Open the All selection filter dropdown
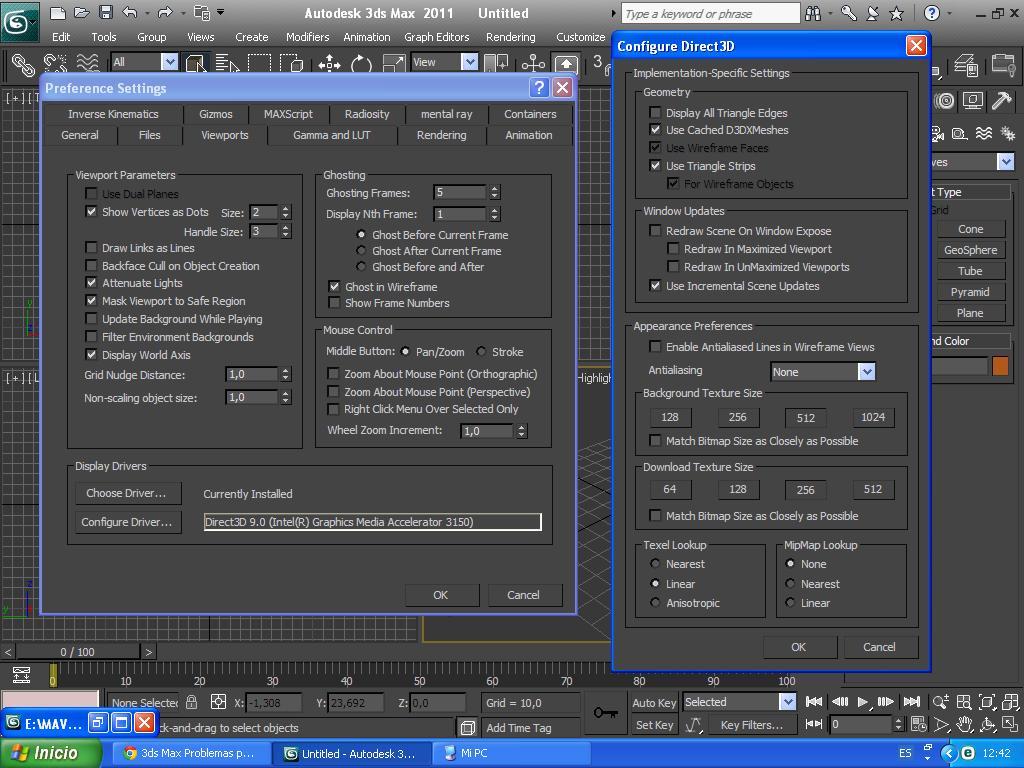1024x768 pixels. [169, 62]
